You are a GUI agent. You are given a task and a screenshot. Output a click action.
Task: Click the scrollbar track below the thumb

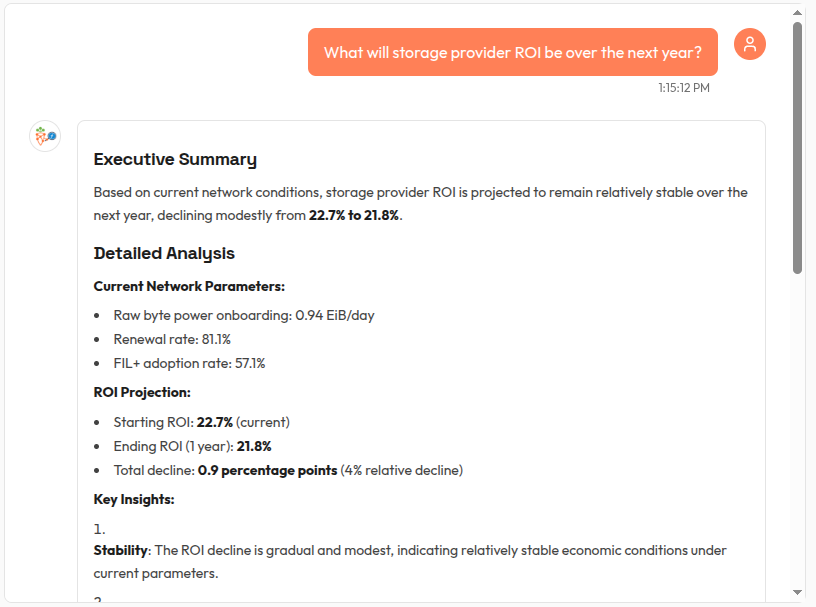(x=797, y=420)
